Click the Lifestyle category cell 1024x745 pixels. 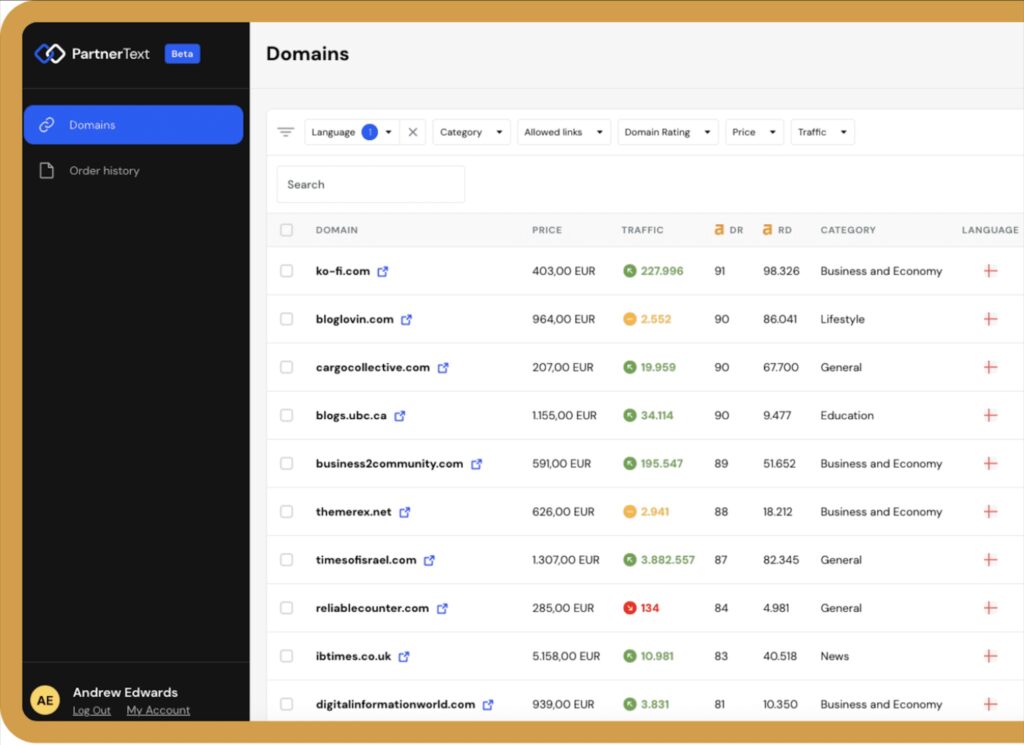tap(842, 319)
